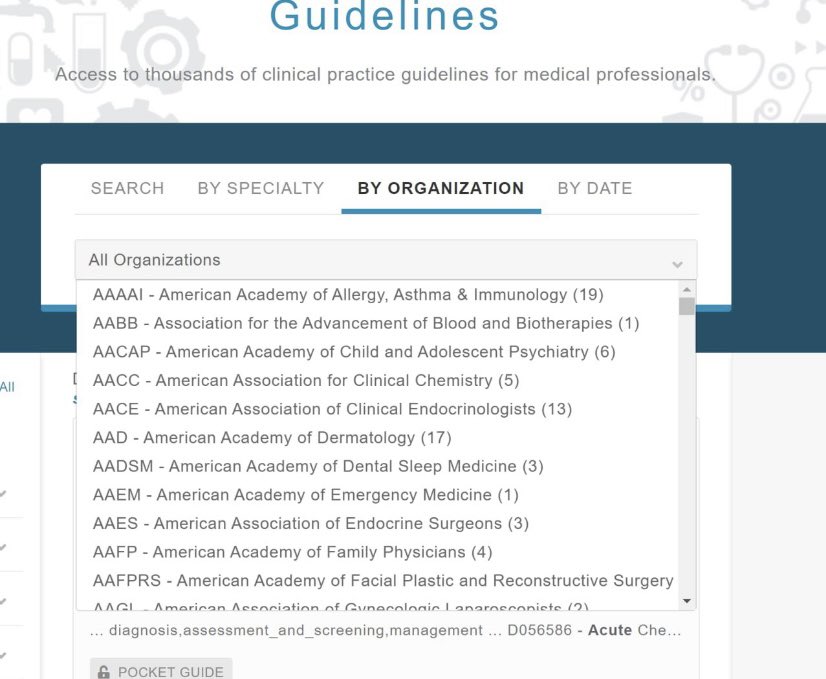Viewport: 826px width, 679px height.
Task: Choose AAFP - American Academy of Family Physicians
Action: click(378, 552)
